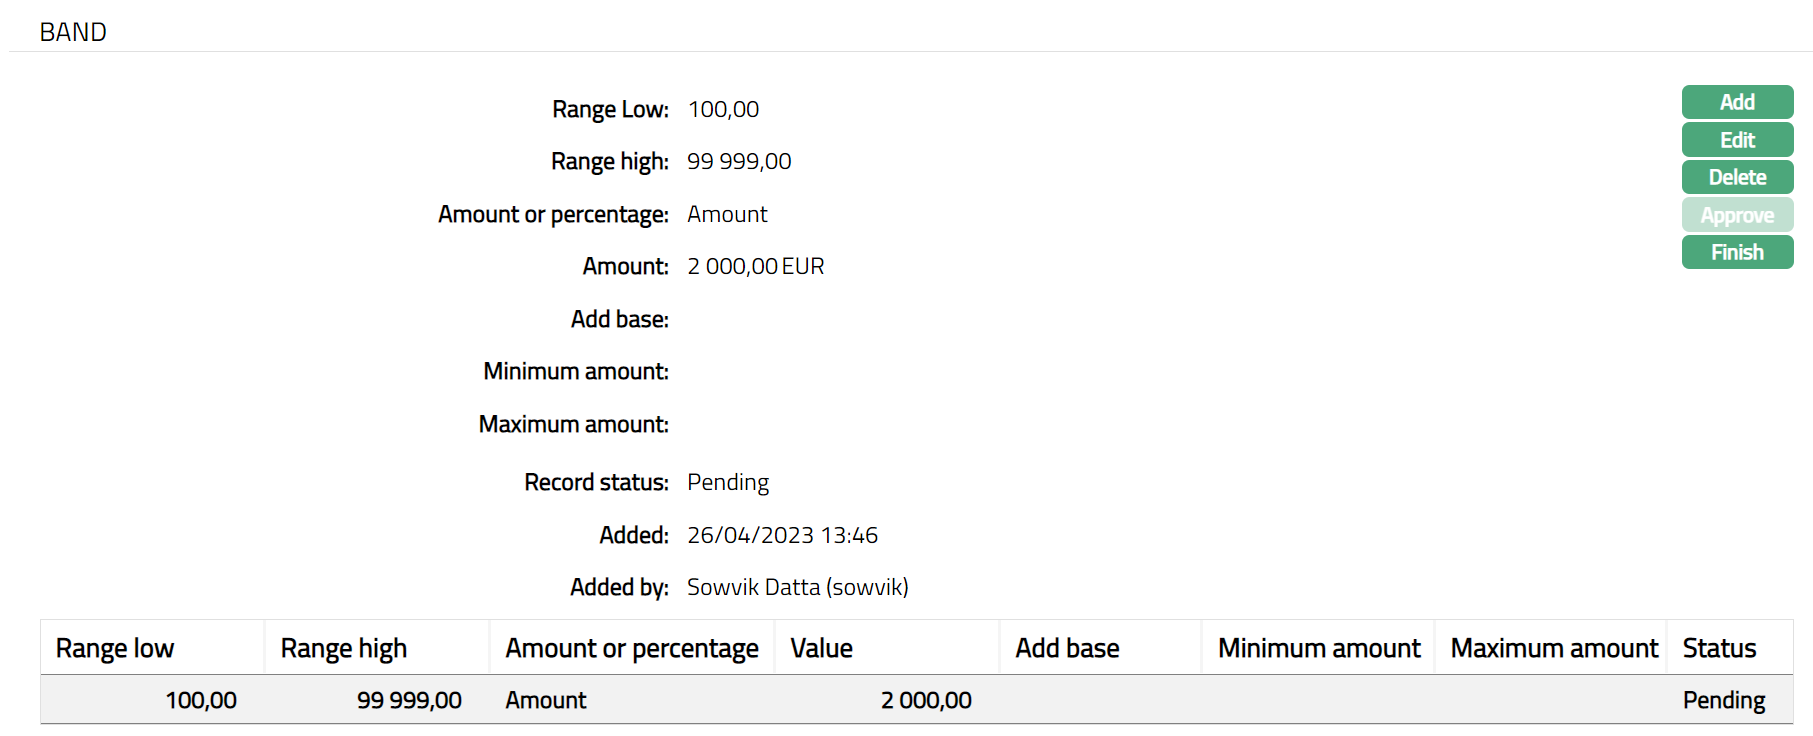Click the BAND section heading
Image resolution: width=1813 pixels, height=736 pixels.
[73, 32]
